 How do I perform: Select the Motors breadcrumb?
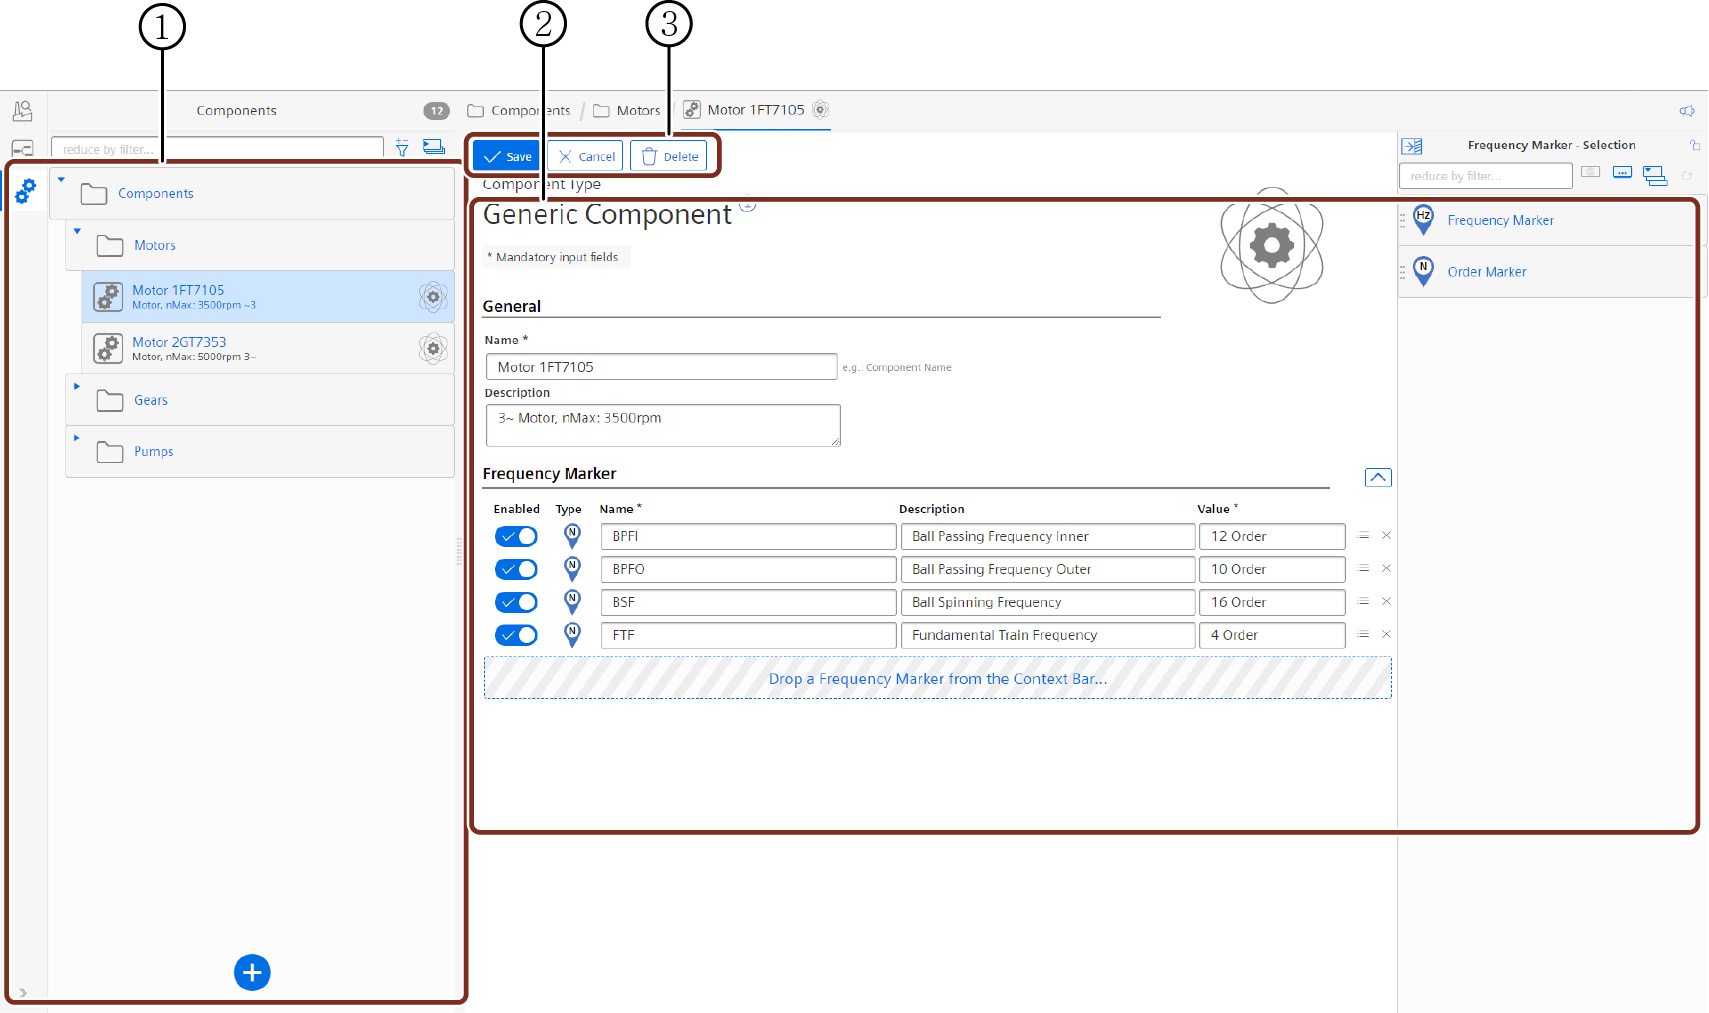coord(627,111)
